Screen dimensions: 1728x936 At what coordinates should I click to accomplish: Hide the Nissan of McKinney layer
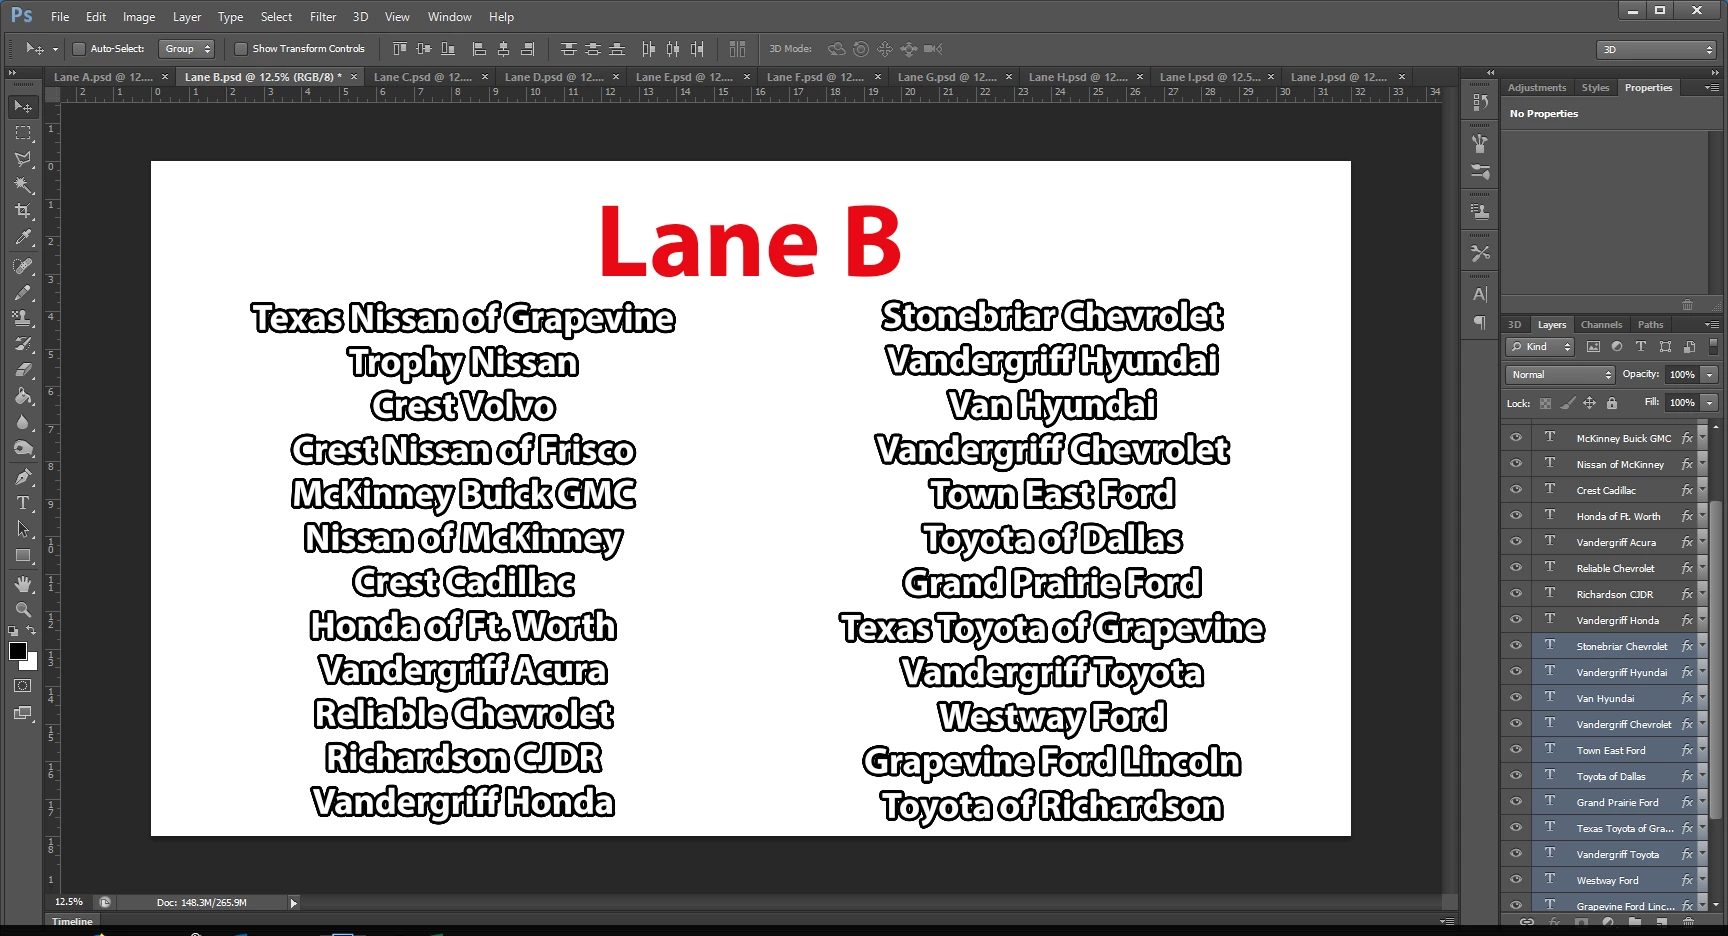point(1516,464)
